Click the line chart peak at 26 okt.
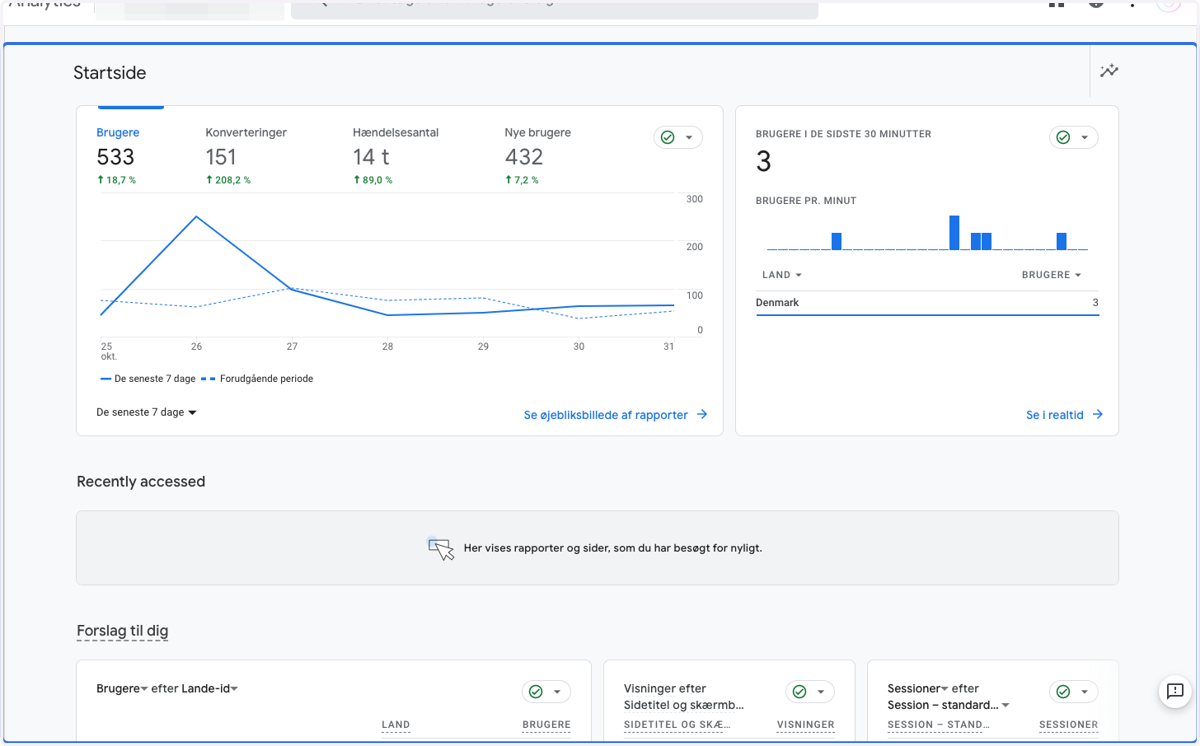Screen dimensions: 1200x746 pos(196,217)
